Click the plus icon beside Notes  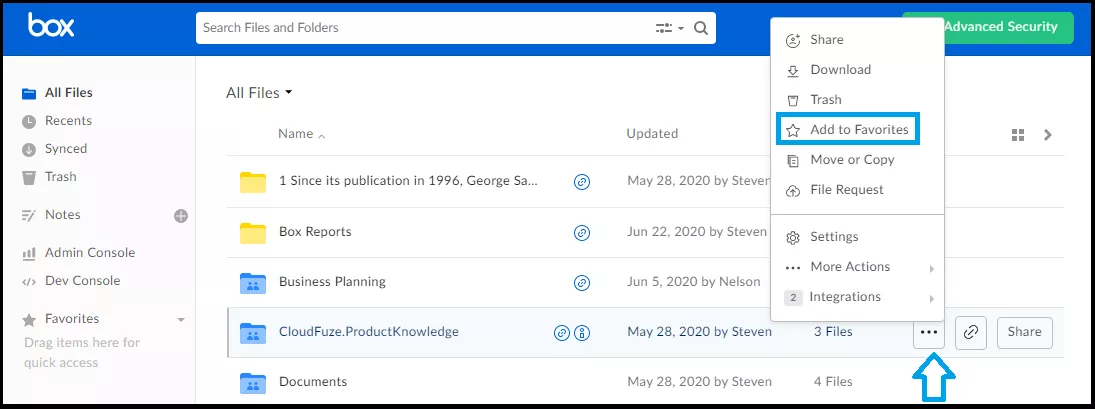click(x=181, y=216)
